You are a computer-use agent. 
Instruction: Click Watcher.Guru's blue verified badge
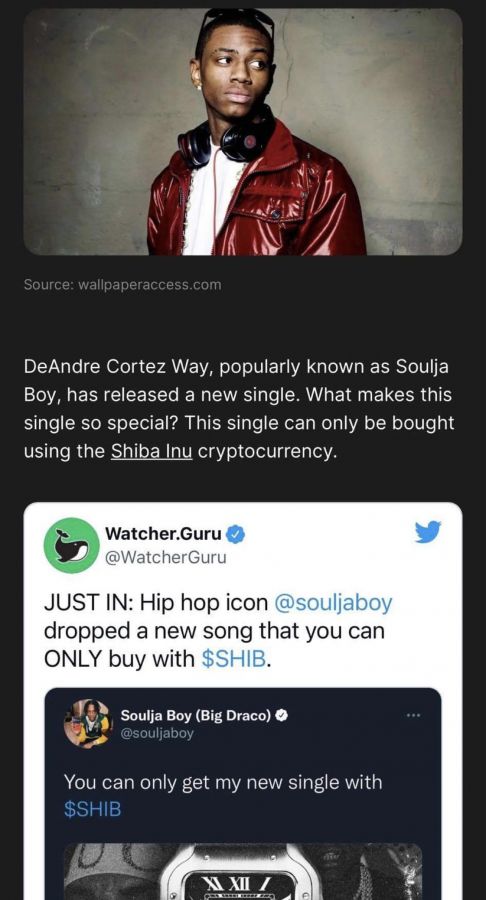(x=235, y=535)
